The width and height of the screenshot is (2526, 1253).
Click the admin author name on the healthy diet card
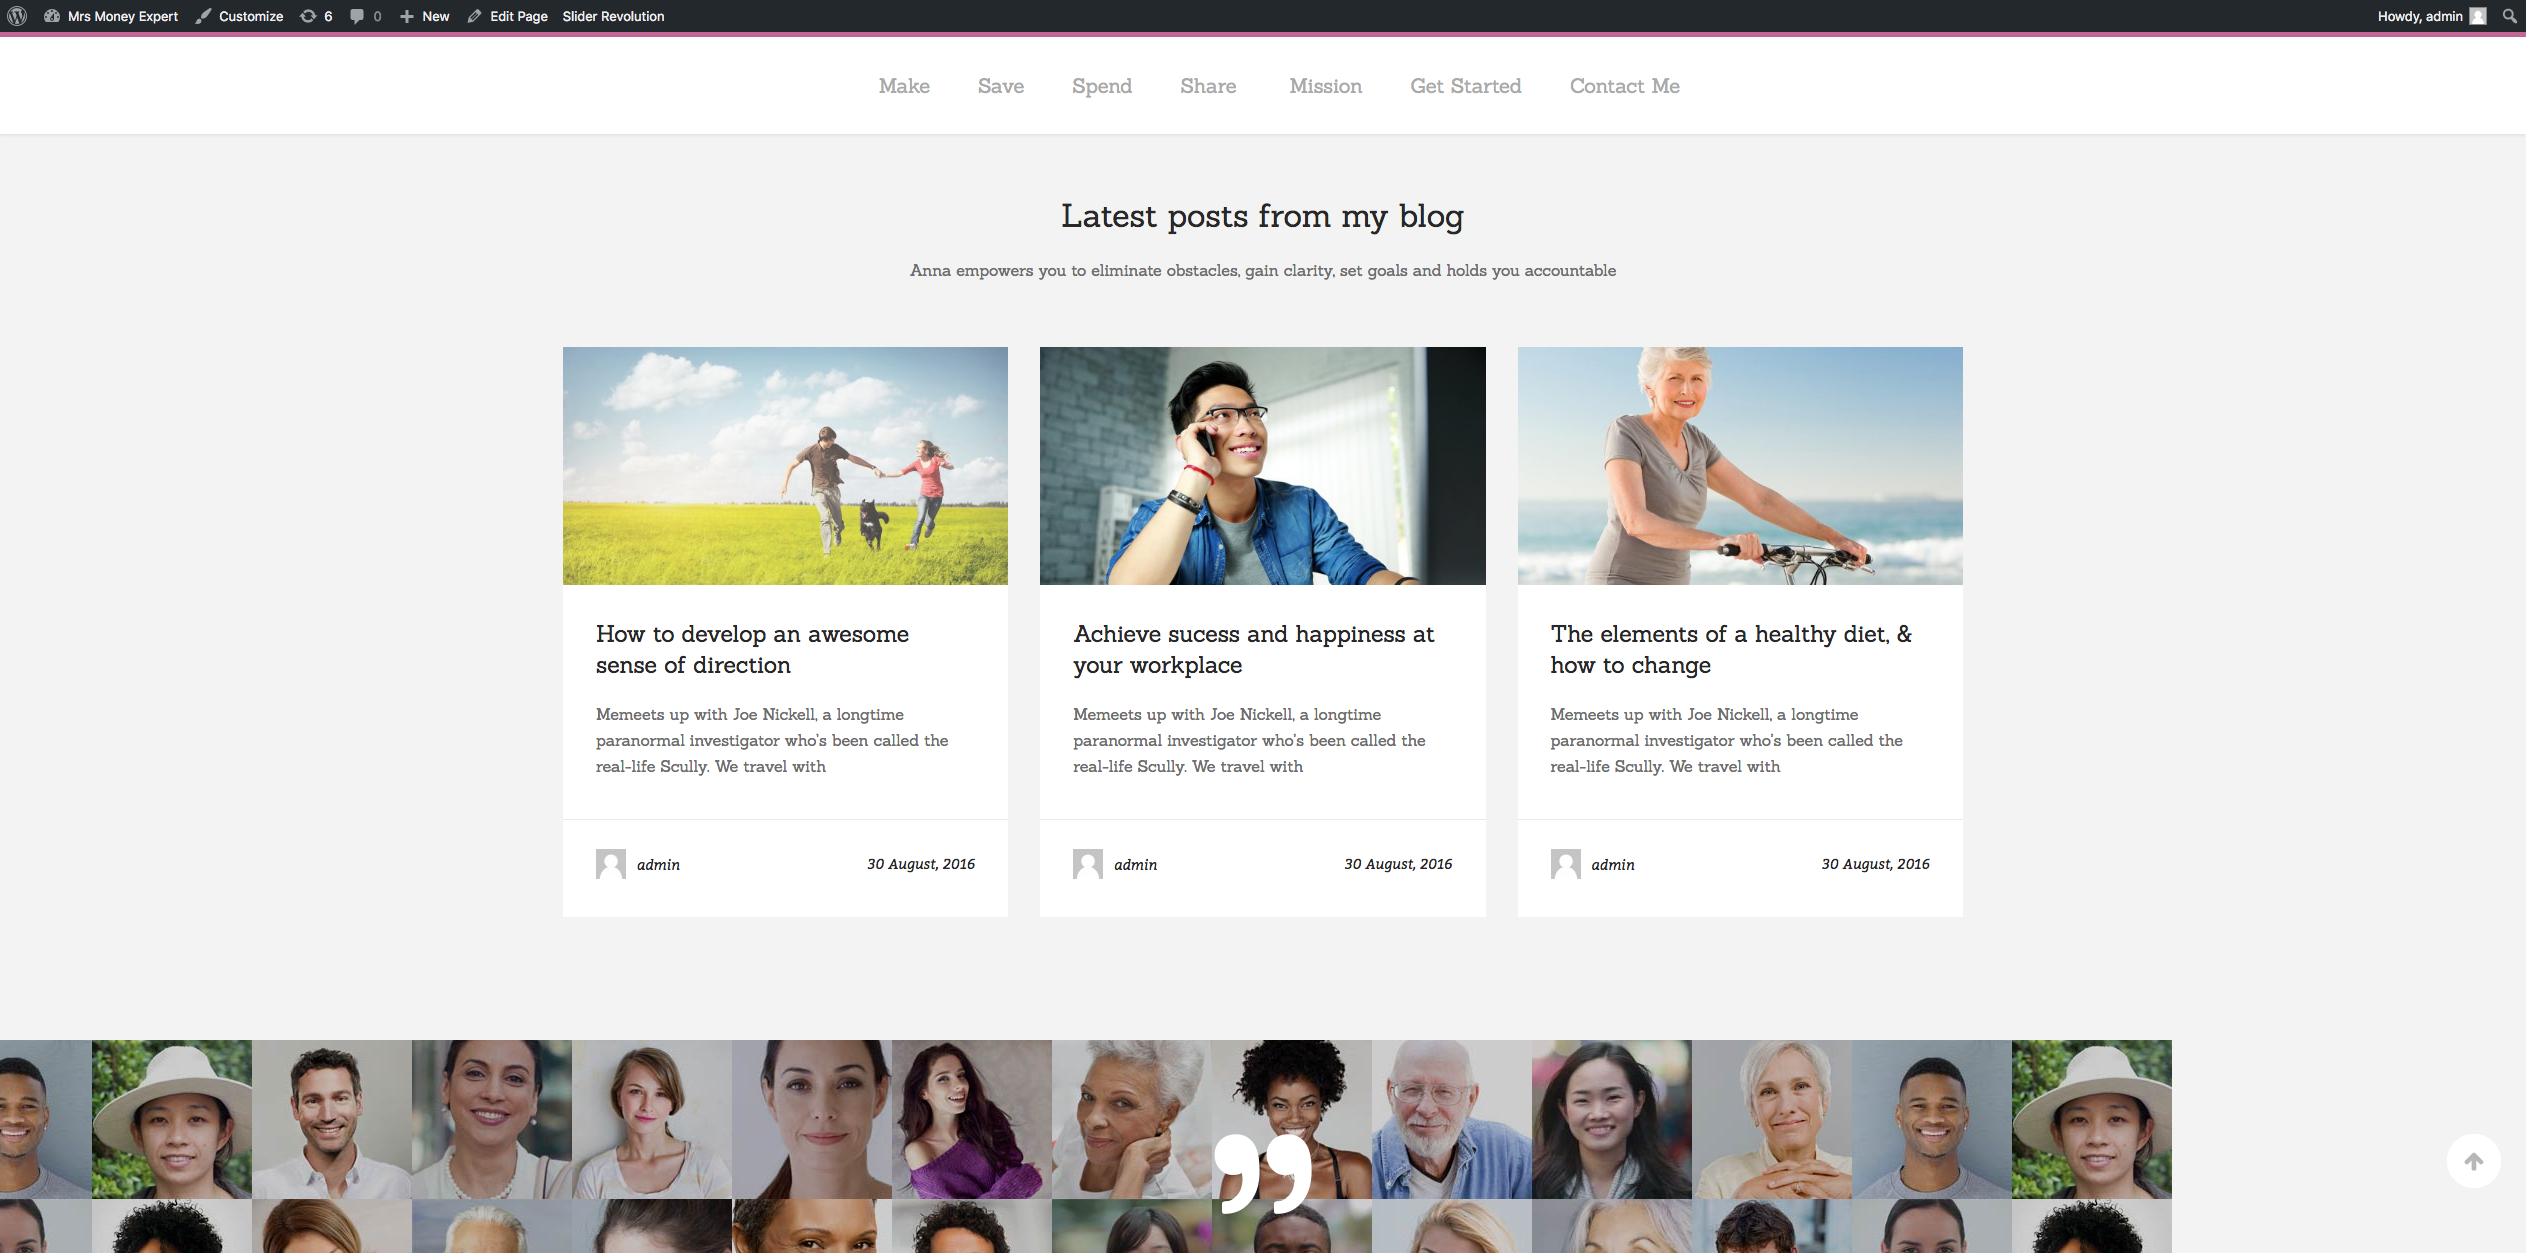click(x=1613, y=865)
